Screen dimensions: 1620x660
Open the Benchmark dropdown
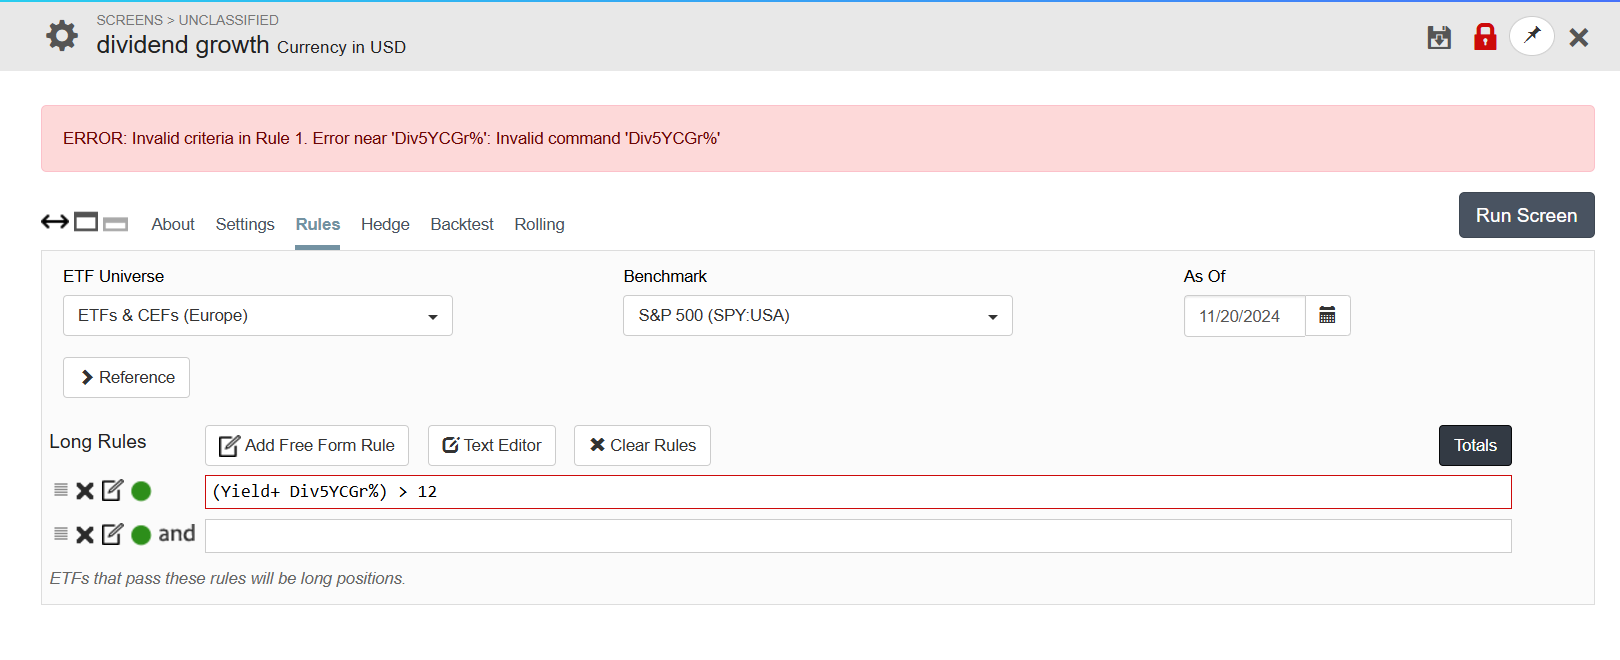pos(818,316)
